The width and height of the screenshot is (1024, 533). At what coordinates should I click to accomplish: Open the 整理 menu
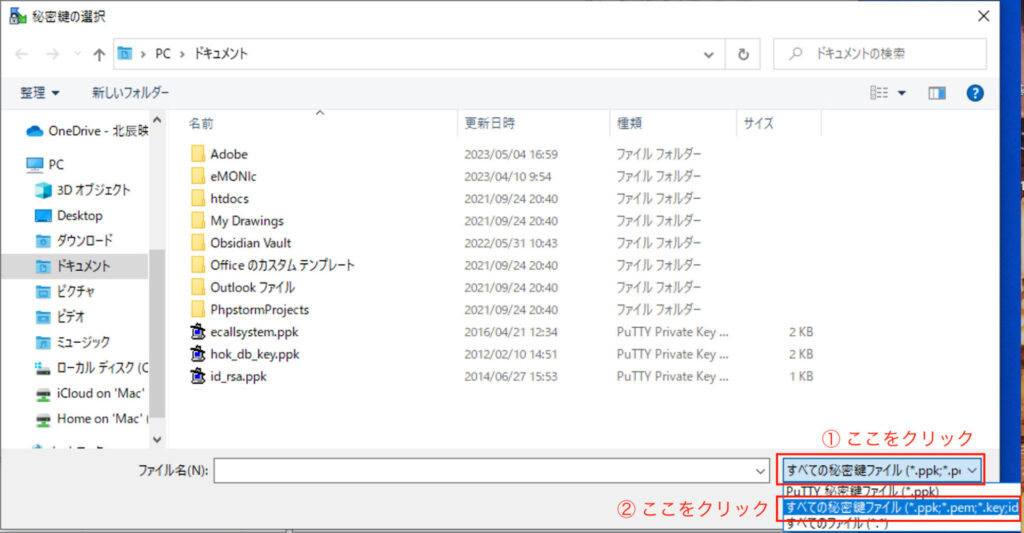pos(39,93)
